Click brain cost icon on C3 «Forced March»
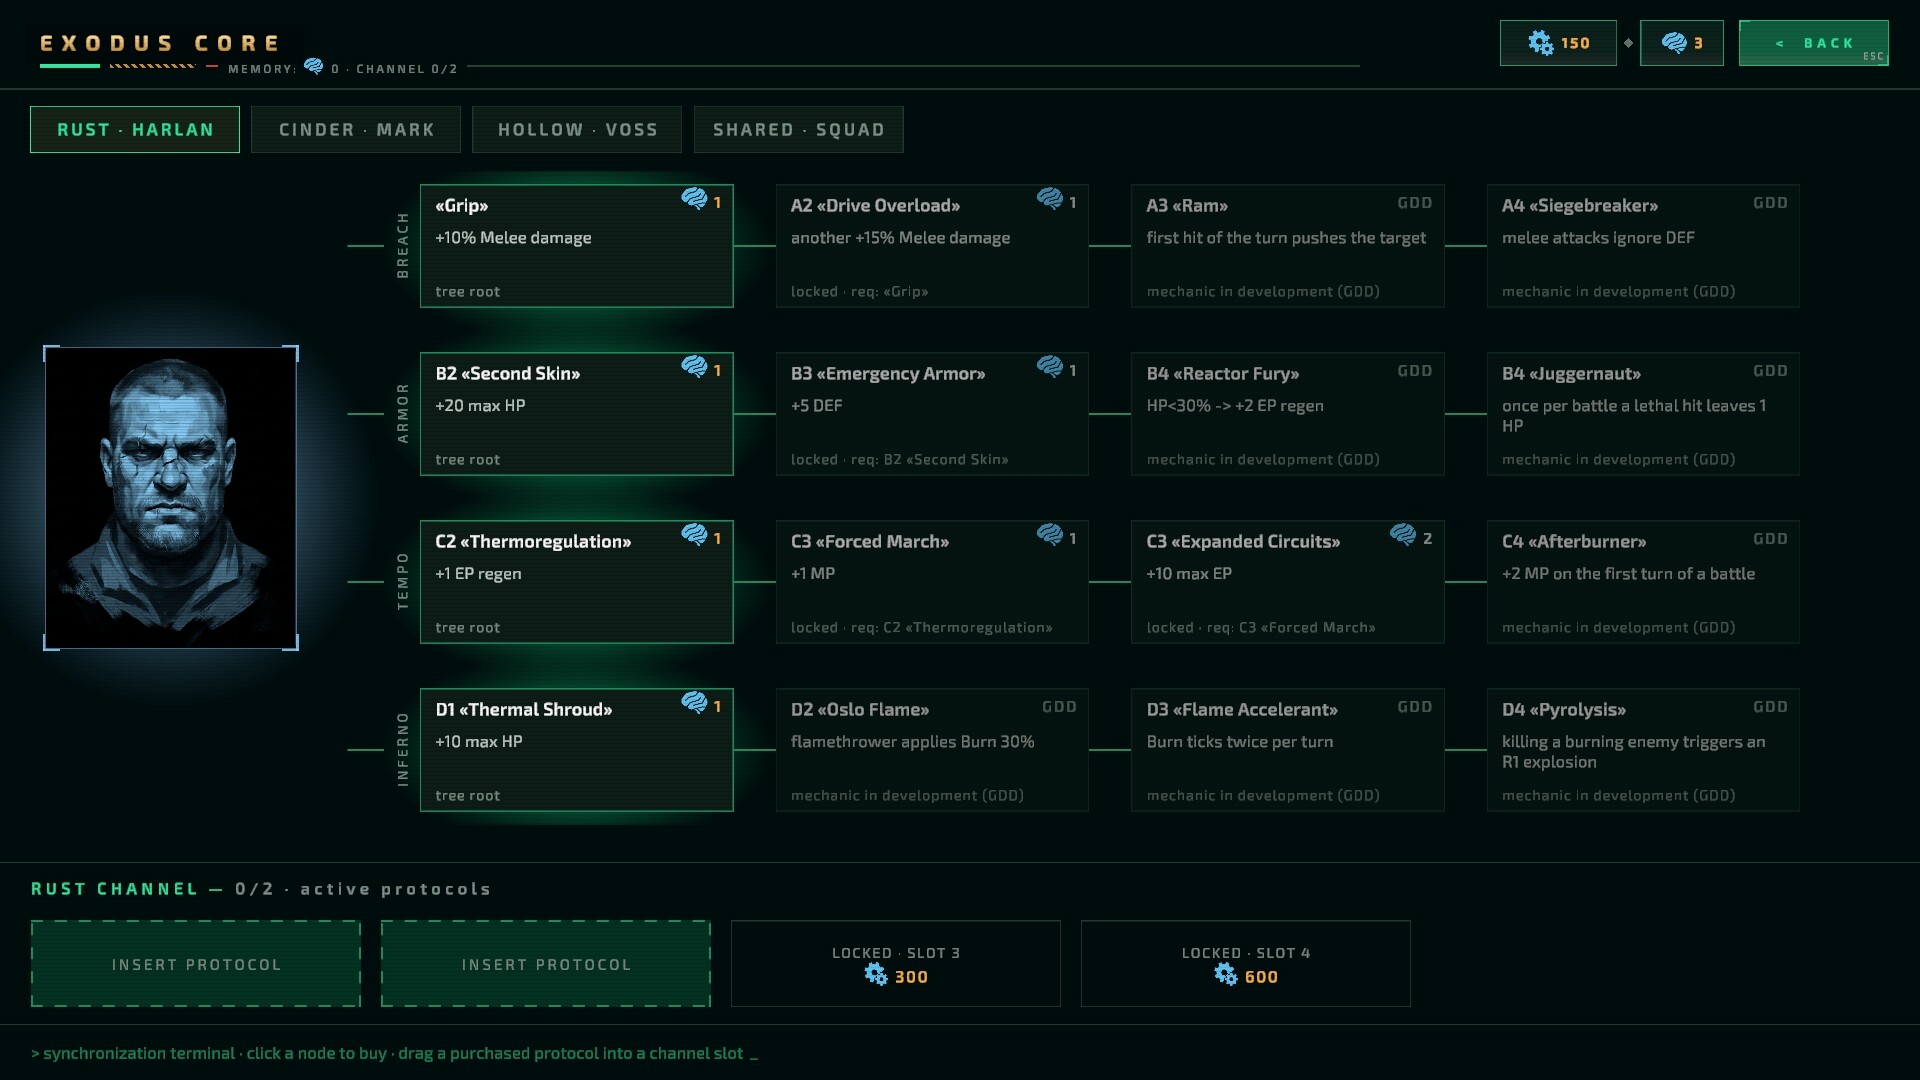 pos(1050,534)
